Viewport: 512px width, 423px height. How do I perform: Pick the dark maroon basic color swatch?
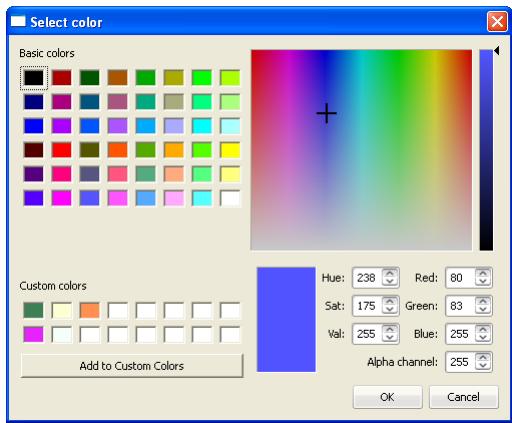coord(34,150)
